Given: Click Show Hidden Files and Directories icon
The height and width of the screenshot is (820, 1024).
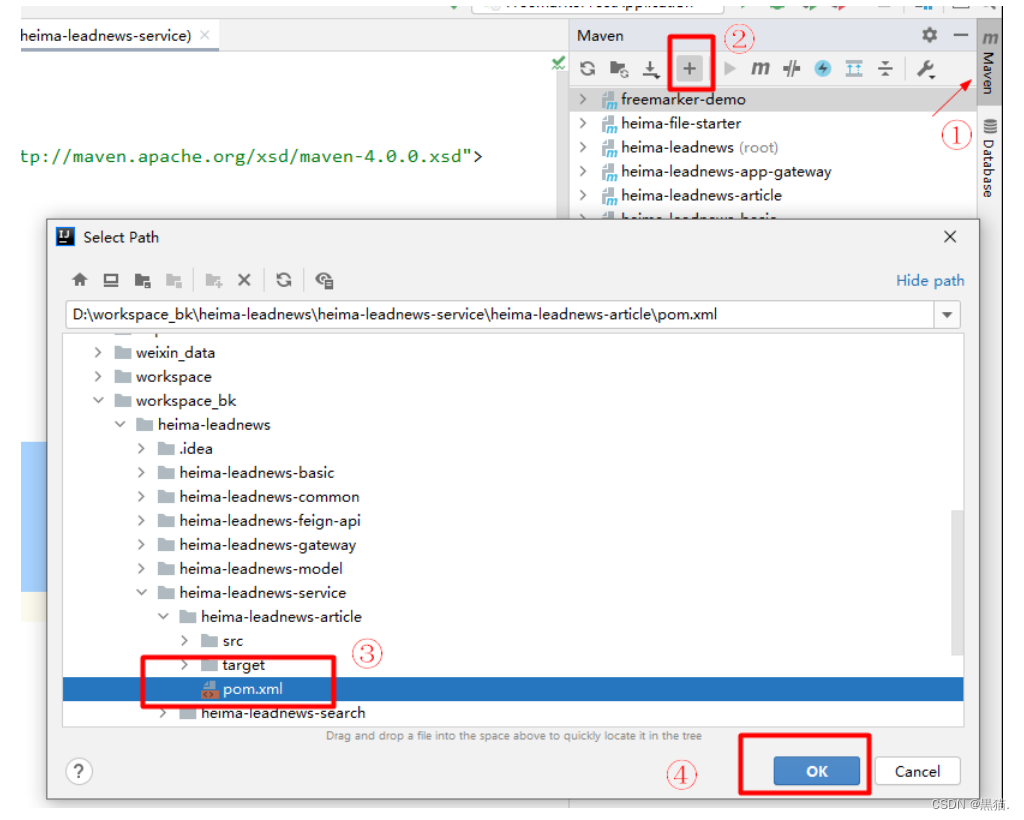Looking at the screenshot, I should 324,280.
